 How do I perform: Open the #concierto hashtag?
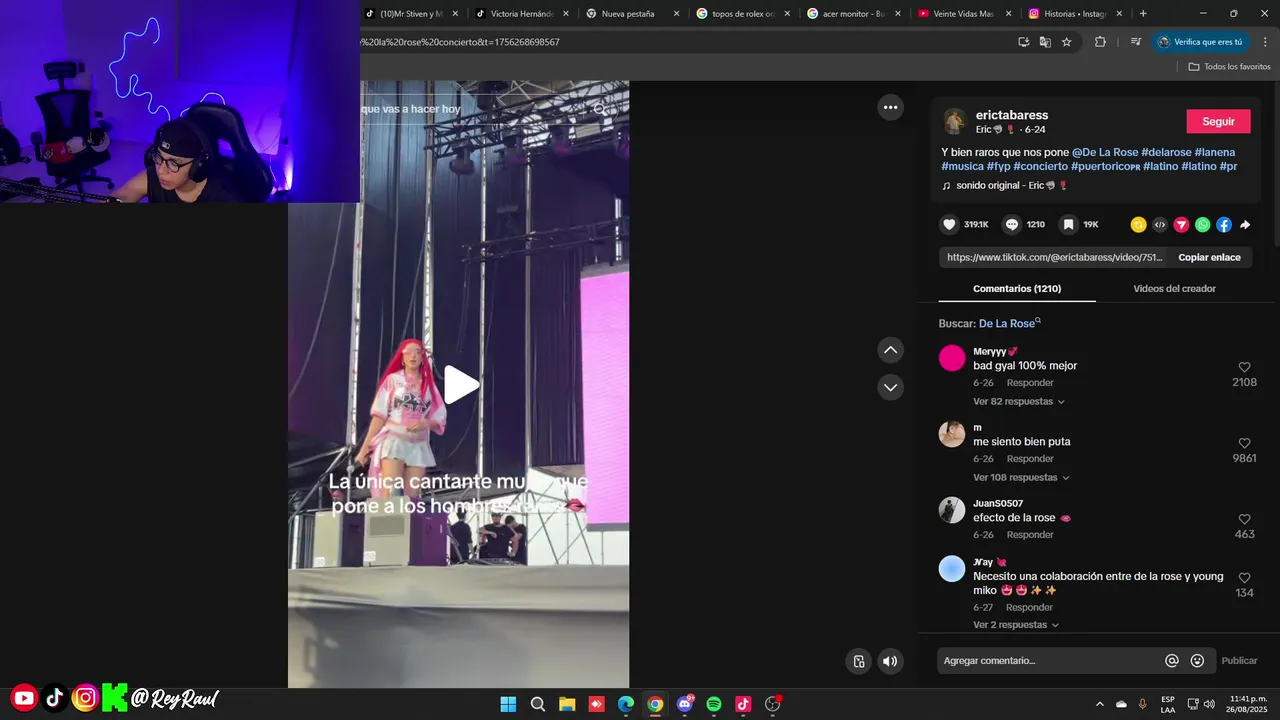pos(1040,166)
